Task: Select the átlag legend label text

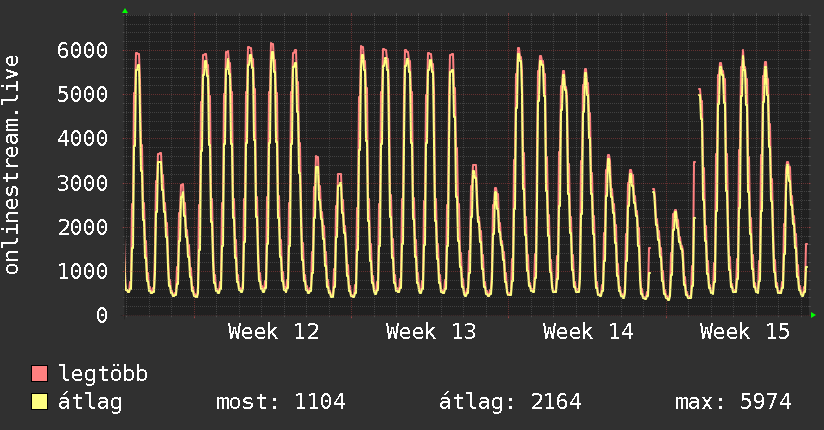Action: (90, 403)
